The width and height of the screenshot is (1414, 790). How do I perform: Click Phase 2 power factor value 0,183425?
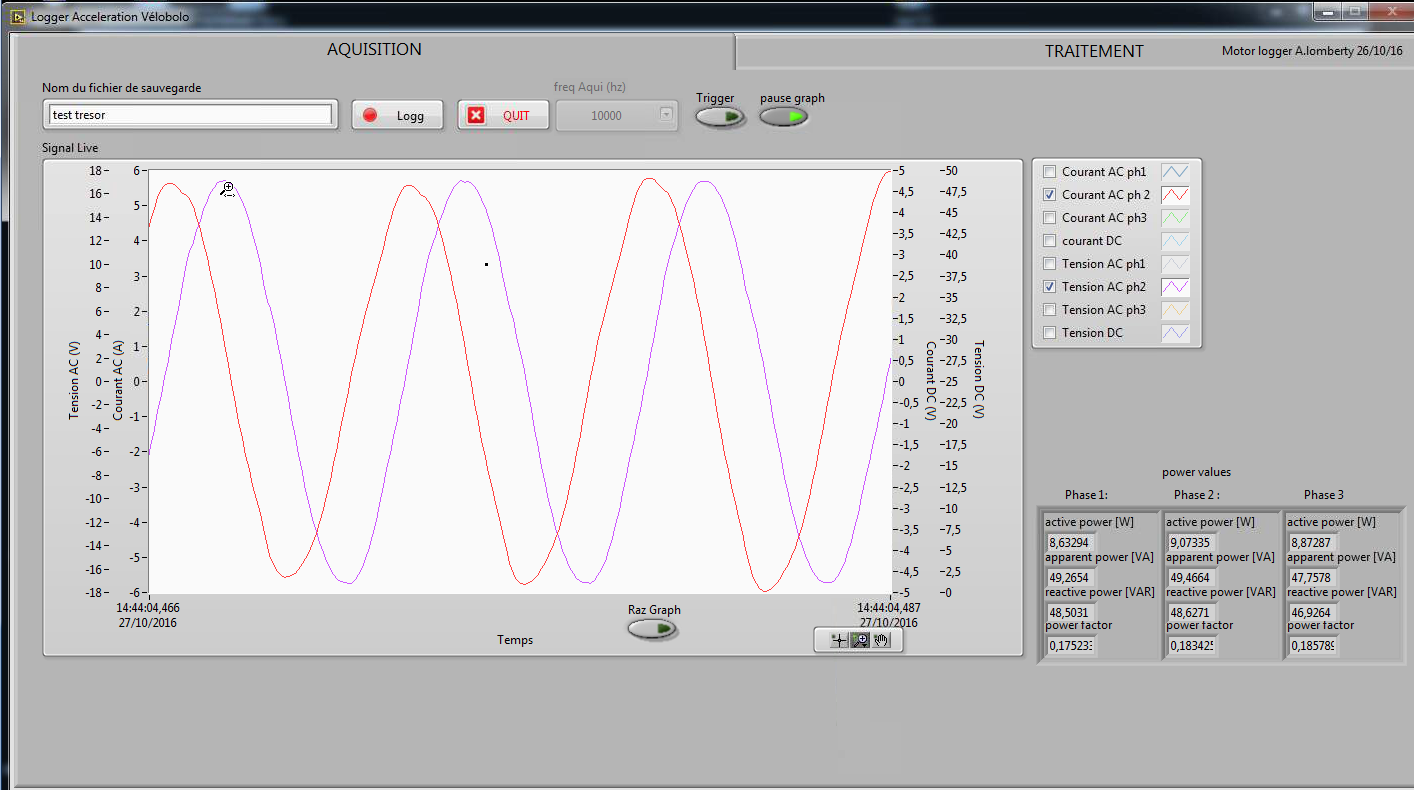point(1192,646)
